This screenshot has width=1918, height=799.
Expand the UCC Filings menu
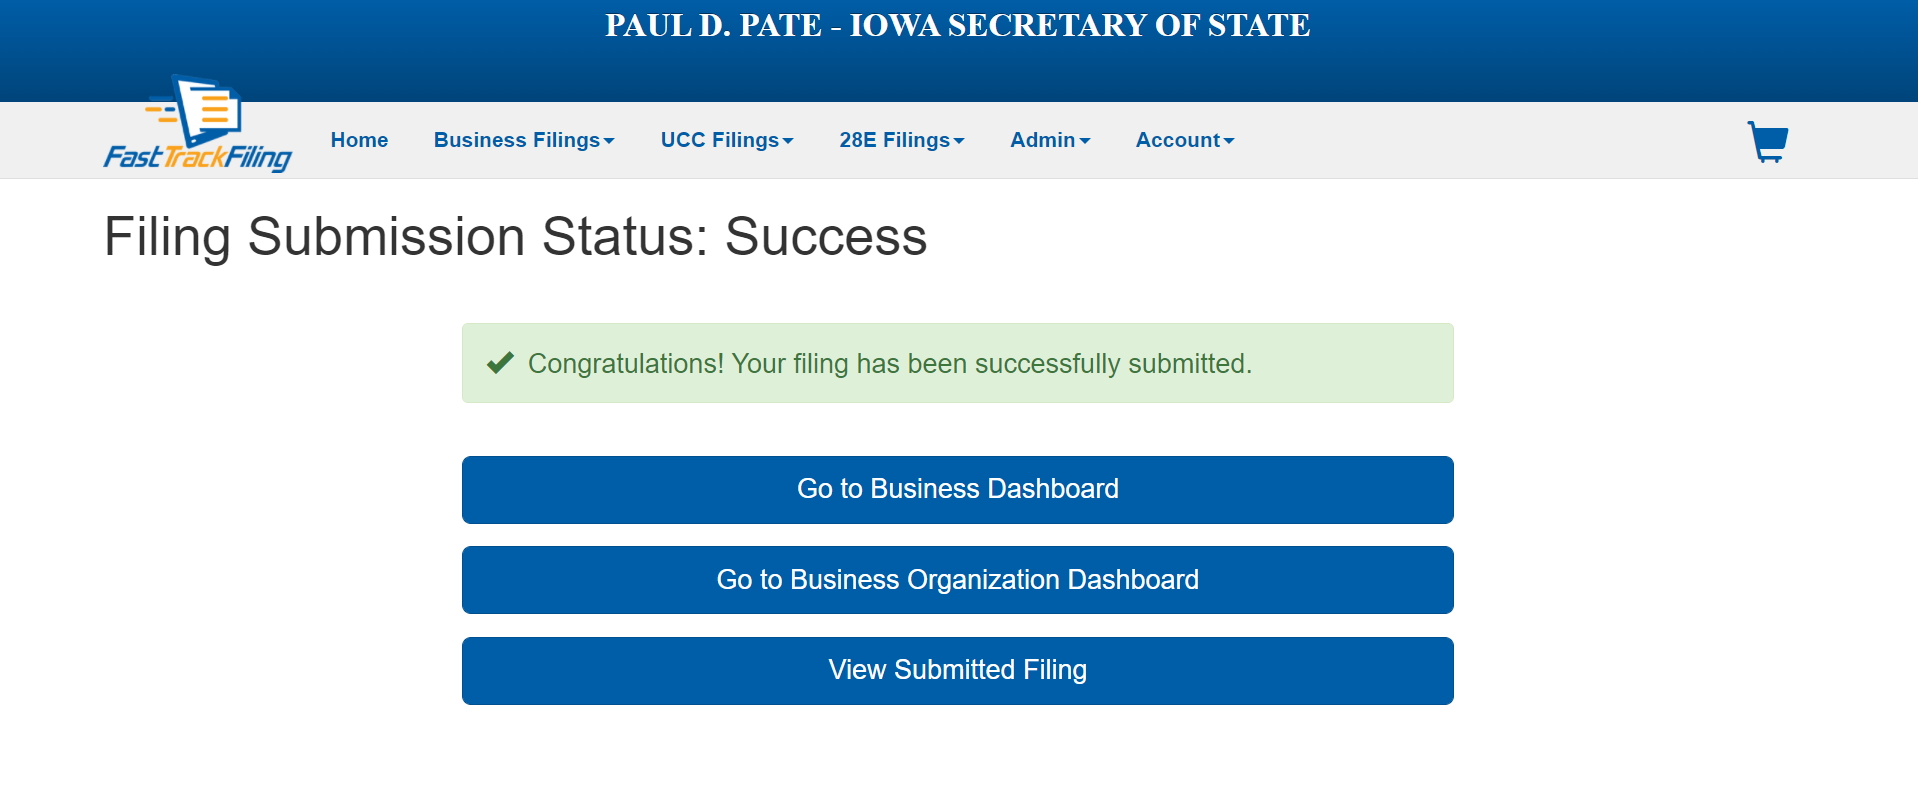(727, 140)
